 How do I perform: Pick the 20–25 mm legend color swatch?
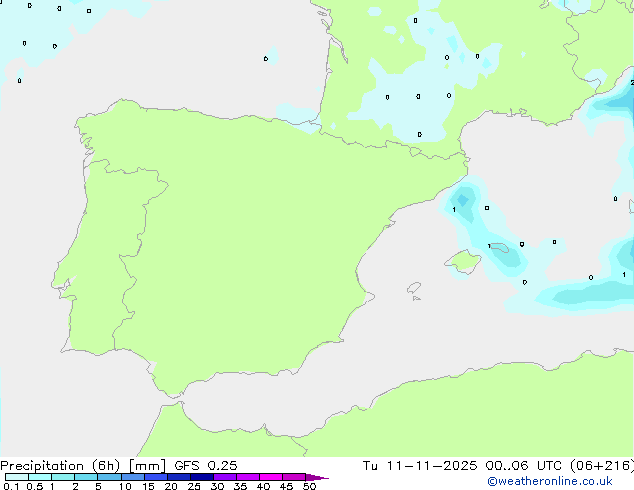click(x=179, y=477)
